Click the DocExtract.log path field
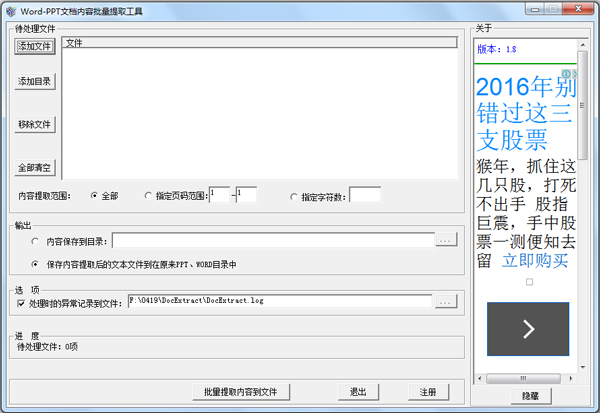This screenshot has height=413, width=600. pyautogui.click(x=280, y=301)
